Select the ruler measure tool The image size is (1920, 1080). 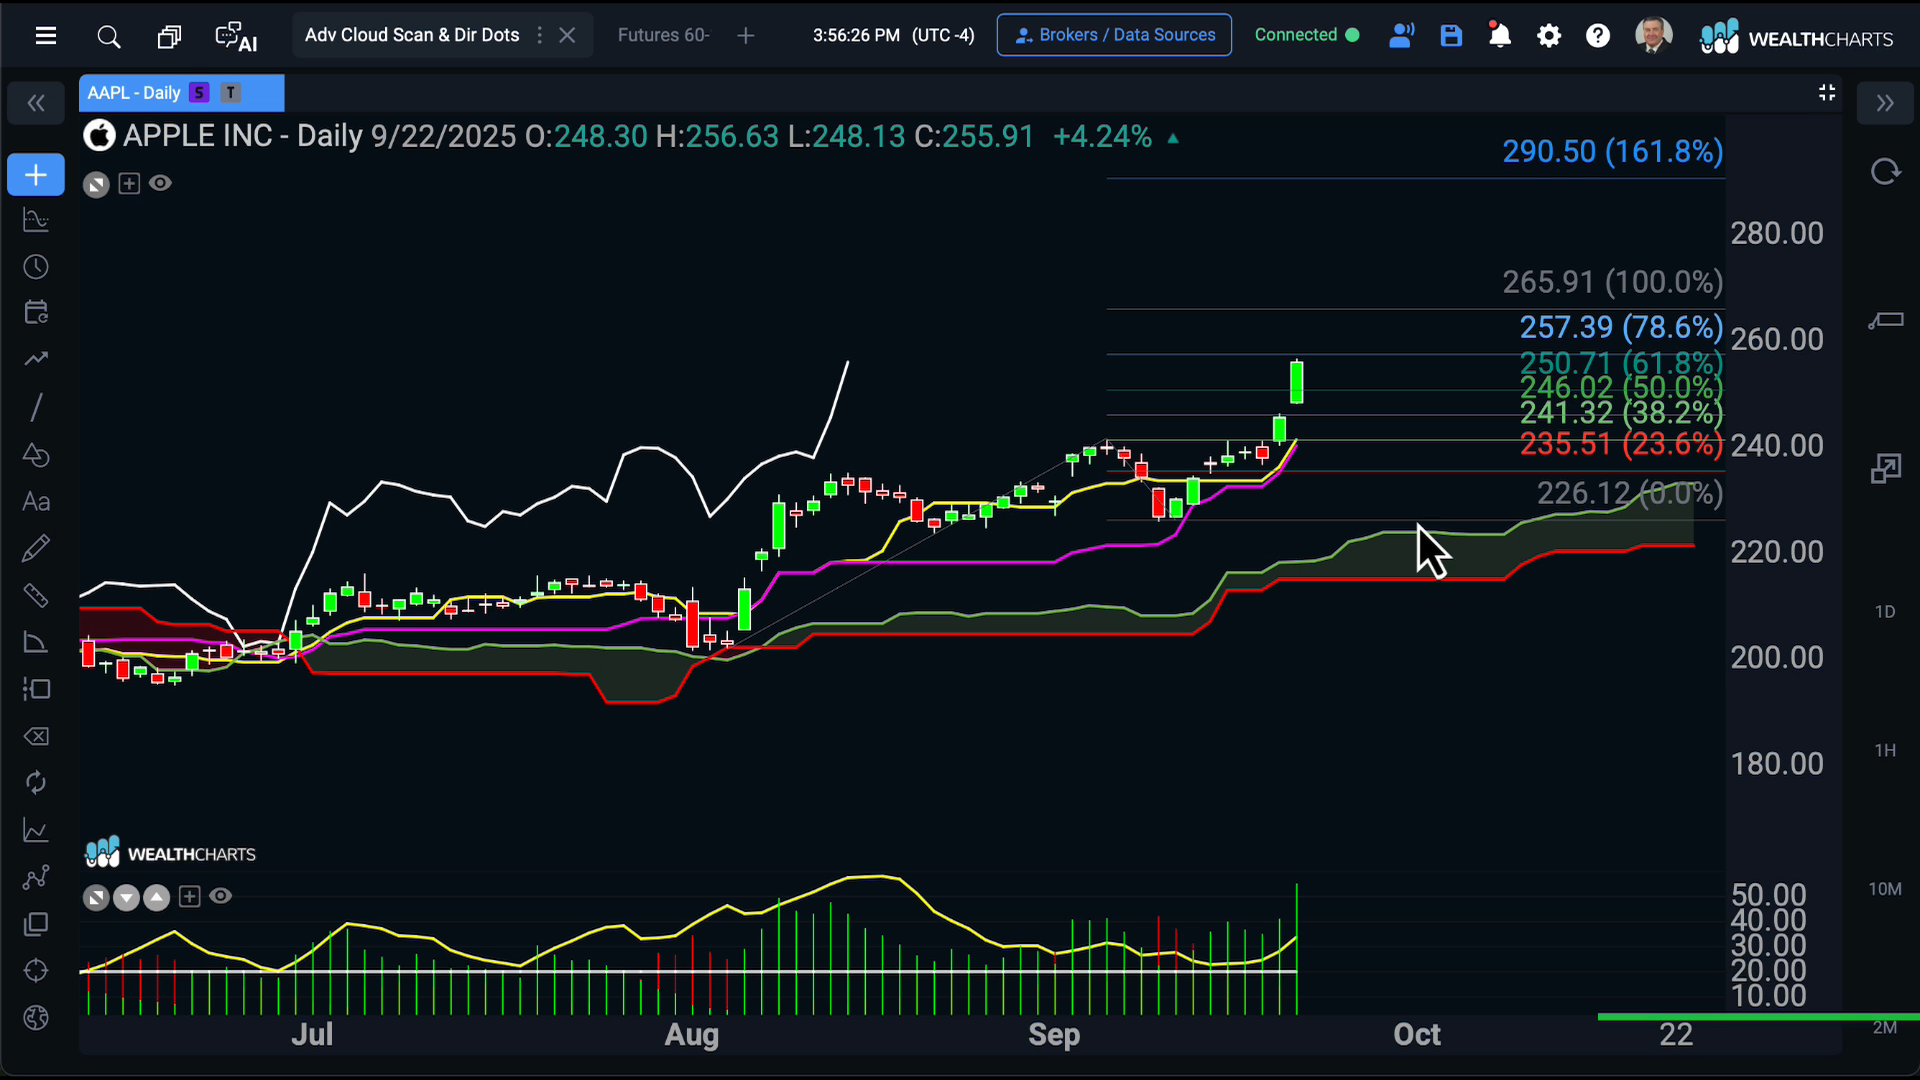pos(36,596)
